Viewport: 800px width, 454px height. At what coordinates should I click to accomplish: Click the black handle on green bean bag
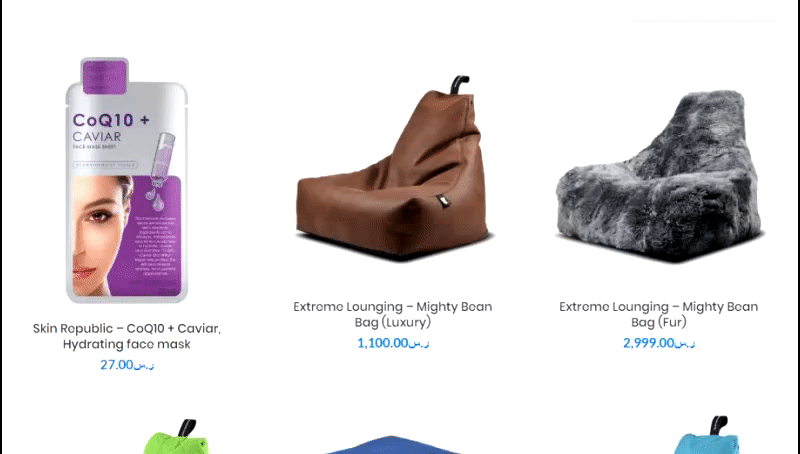(187, 427)
